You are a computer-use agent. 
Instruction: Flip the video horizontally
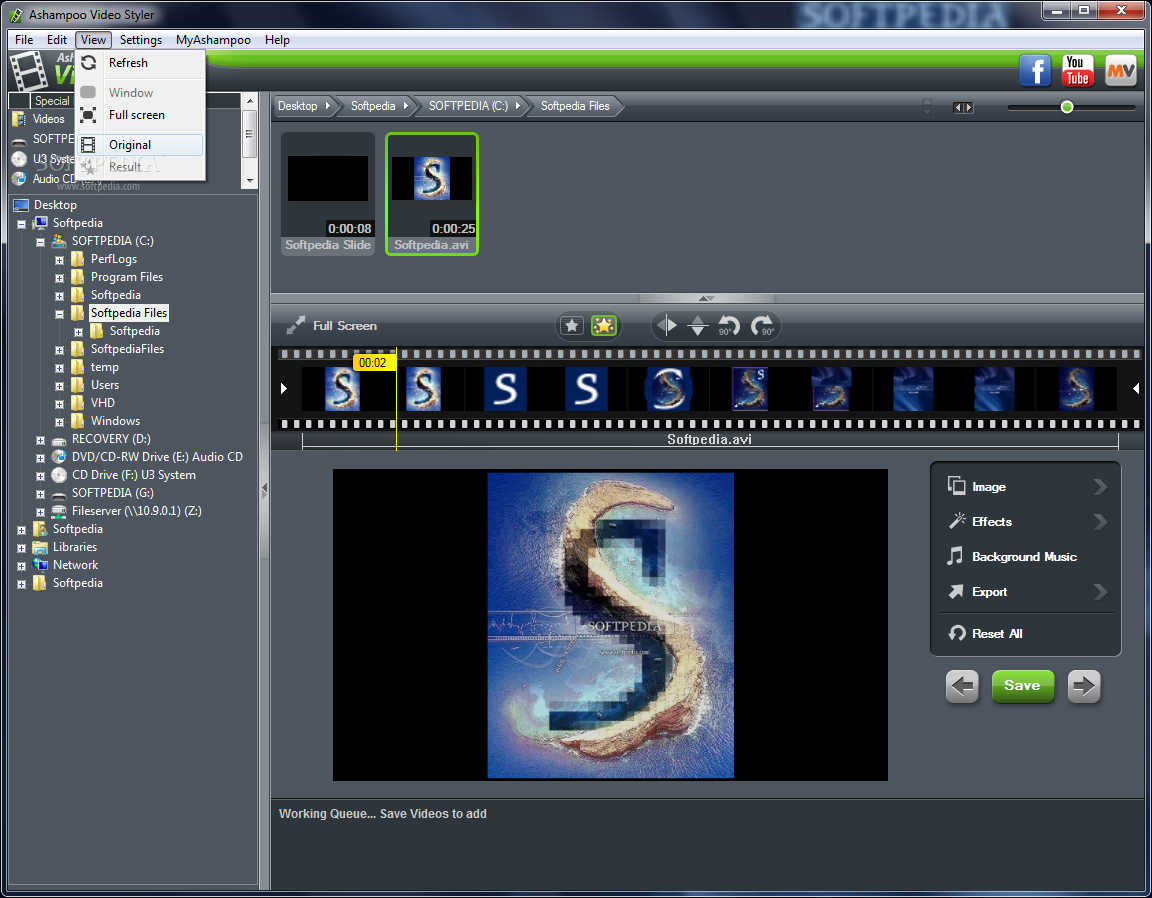click(666, 325)
